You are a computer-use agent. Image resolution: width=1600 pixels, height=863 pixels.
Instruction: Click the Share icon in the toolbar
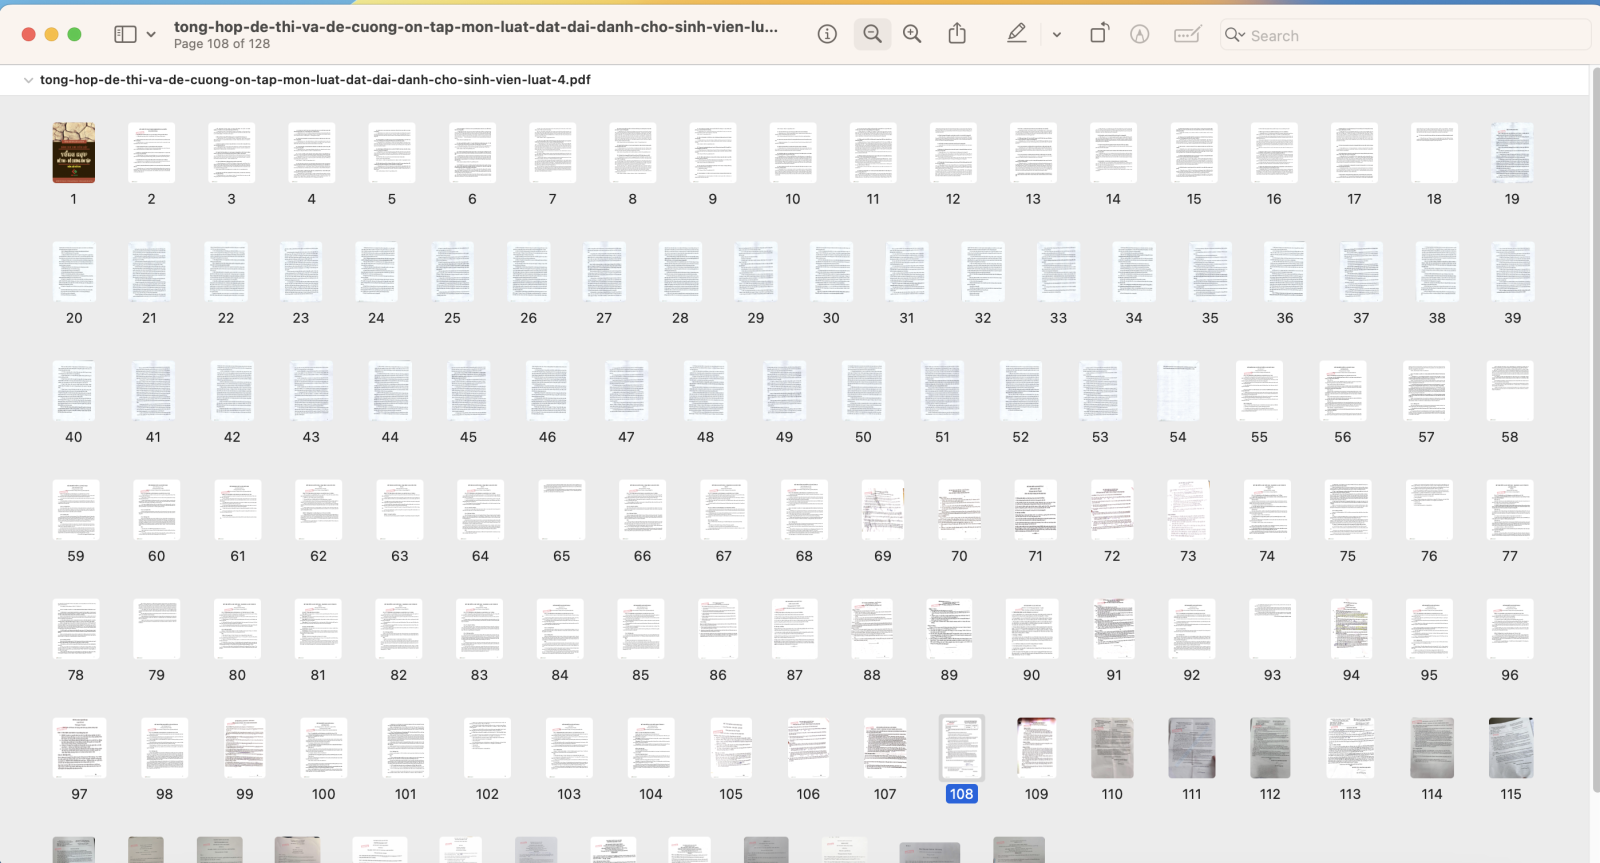(957, 34)
